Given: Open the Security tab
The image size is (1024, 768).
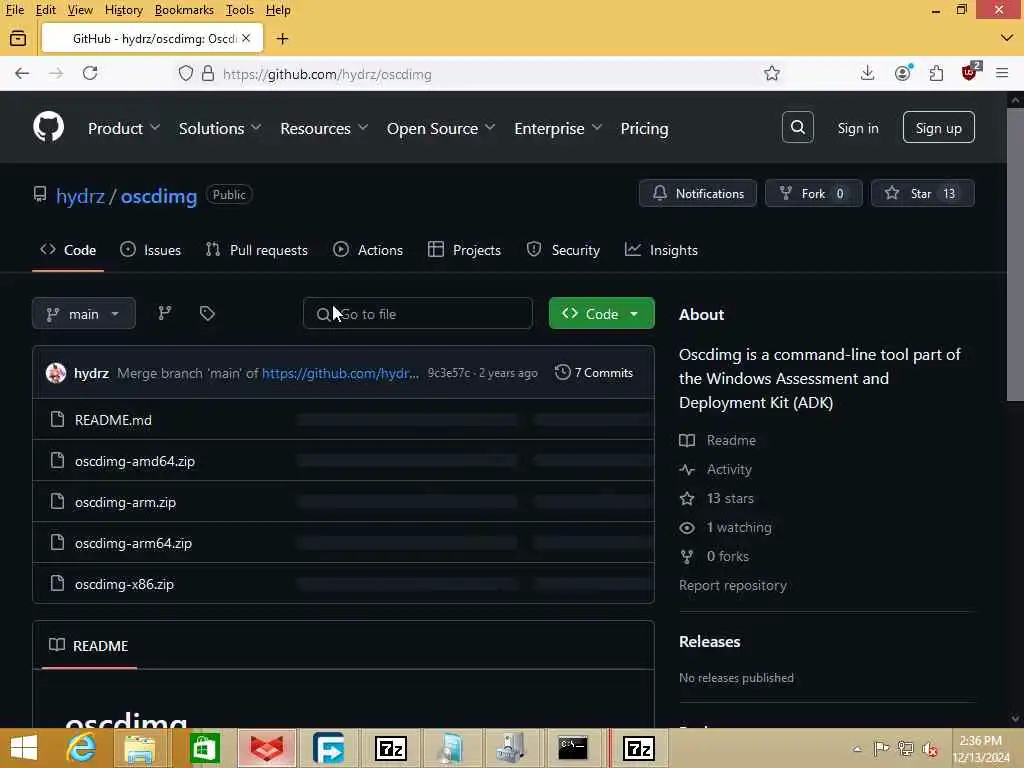Looking at the screenshot, I should click(x=563, y=250).
